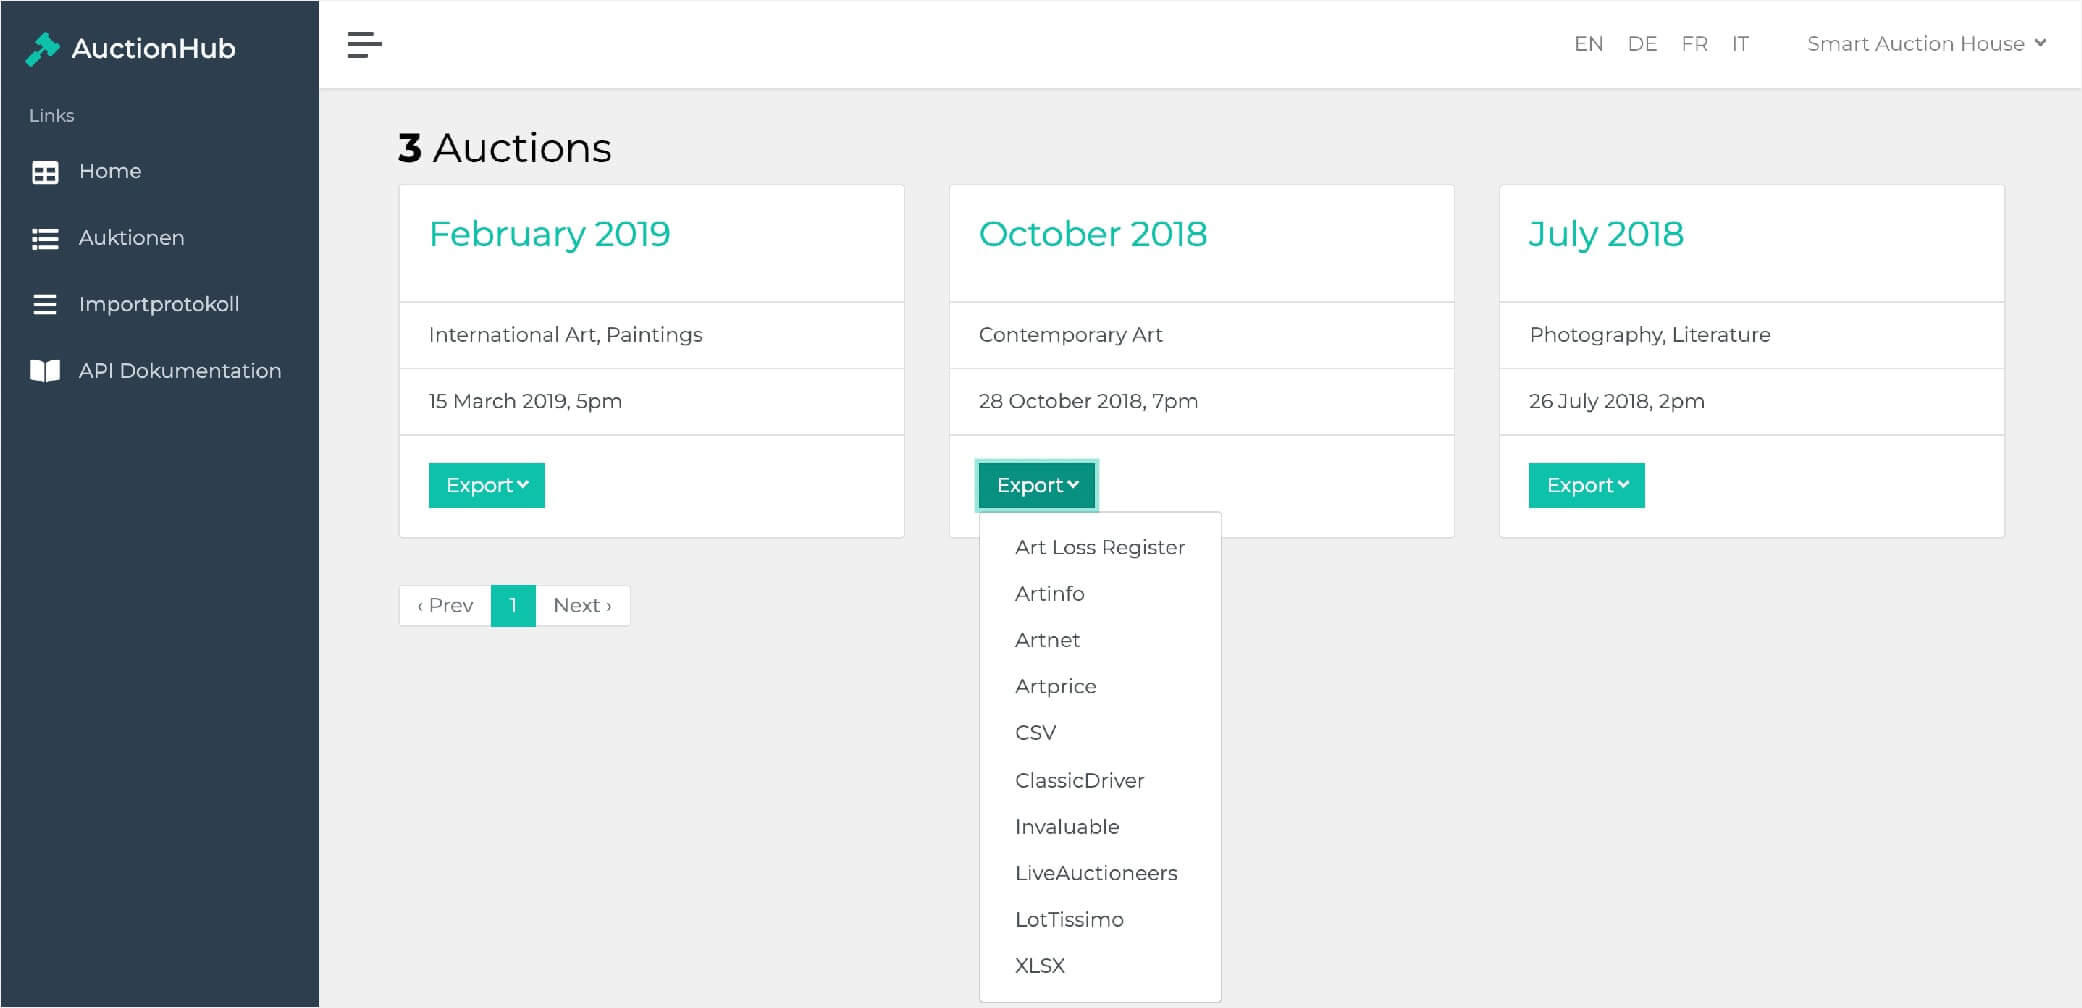Click the API Dokumentation book icon
Image resolution: width=2082 pixels, height=1008 pixels.
[x=45, y=371]
